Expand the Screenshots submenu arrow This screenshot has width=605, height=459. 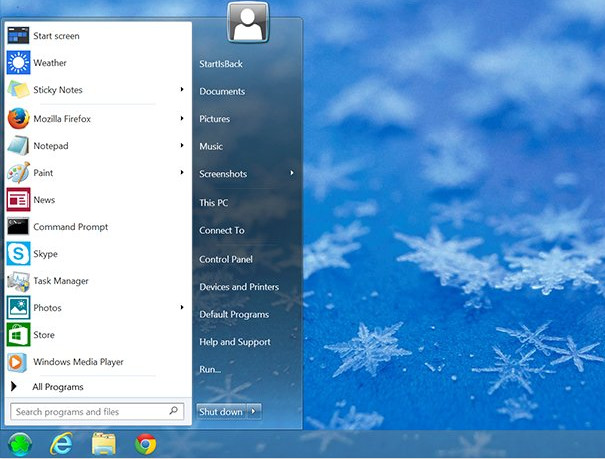[x=292, y=173]
